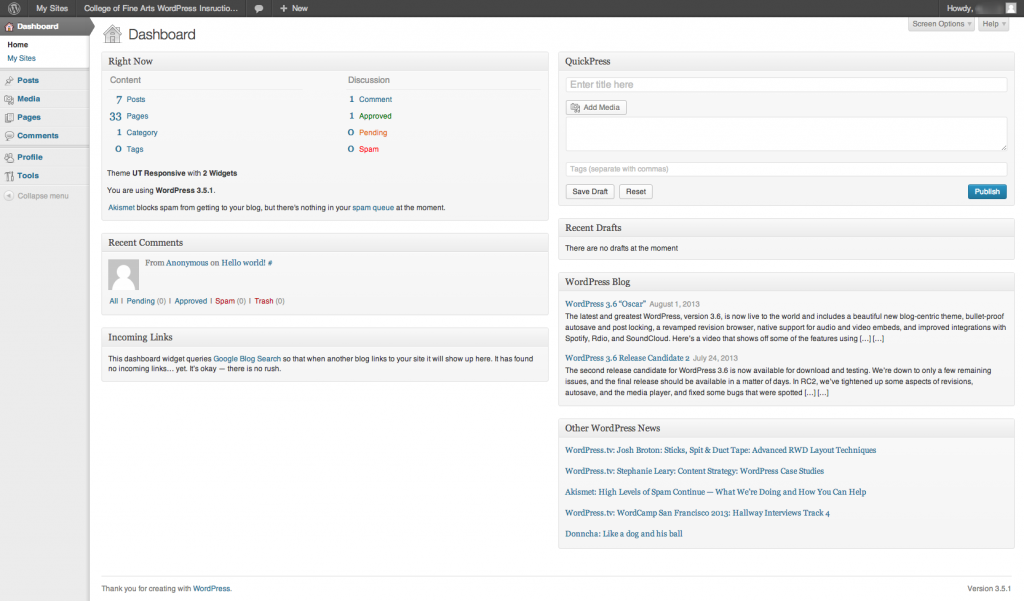
Task: Open the WordCamp San Francisco 2013 link
Action: pyautogui.click(x=697, y=513)
